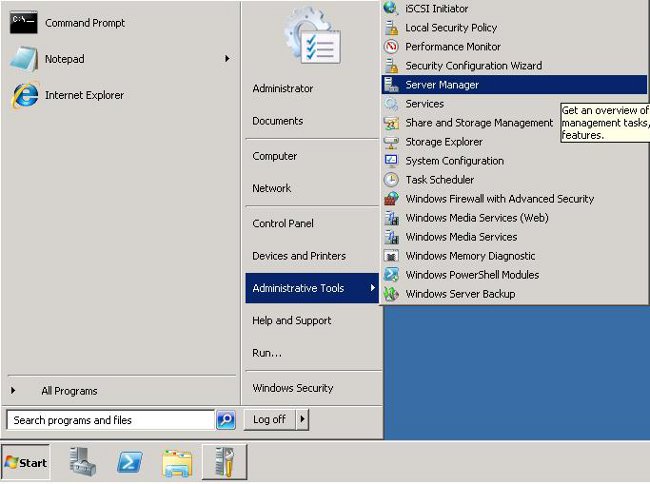Click the Log off button
Image resolution: width=650 pixels, height=484 pixels.
click(x=269, y=419)
